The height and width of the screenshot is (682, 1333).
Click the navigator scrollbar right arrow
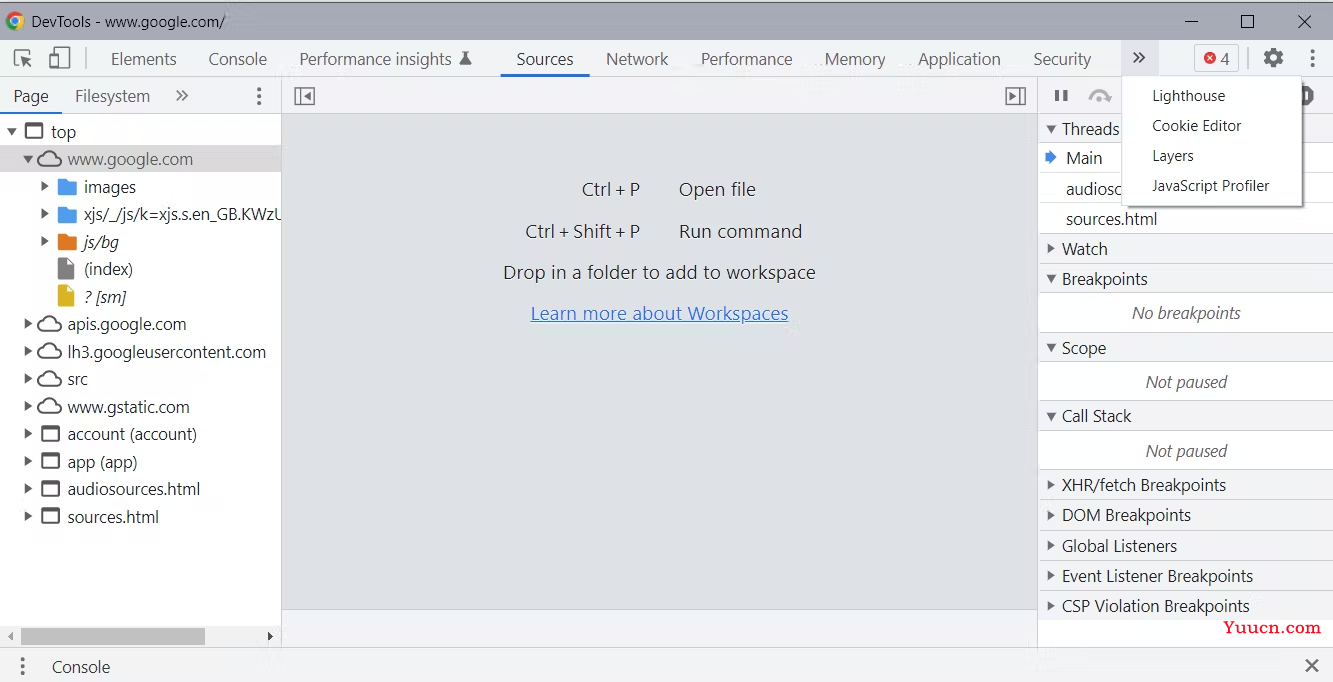tap(270, 636)
